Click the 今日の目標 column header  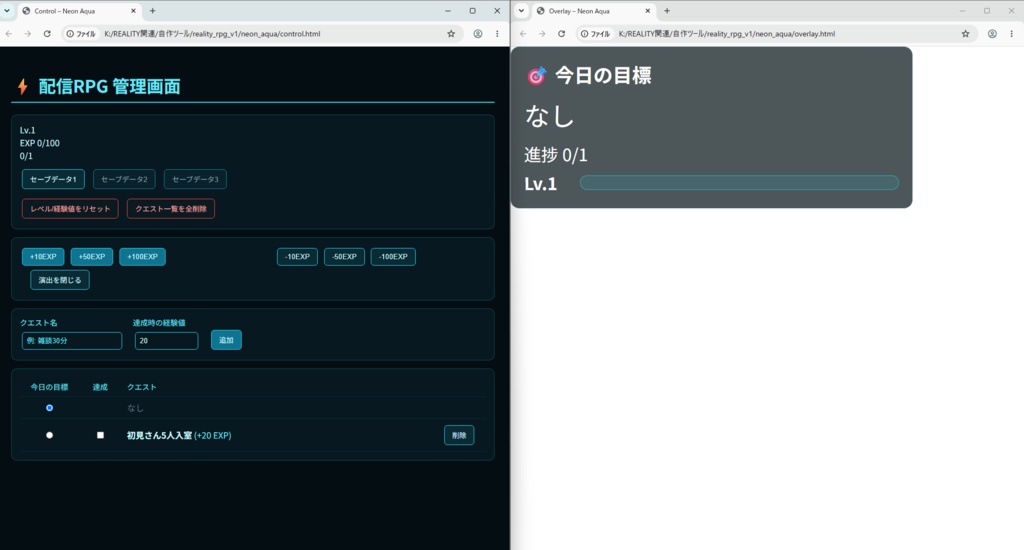click(49, 387)
